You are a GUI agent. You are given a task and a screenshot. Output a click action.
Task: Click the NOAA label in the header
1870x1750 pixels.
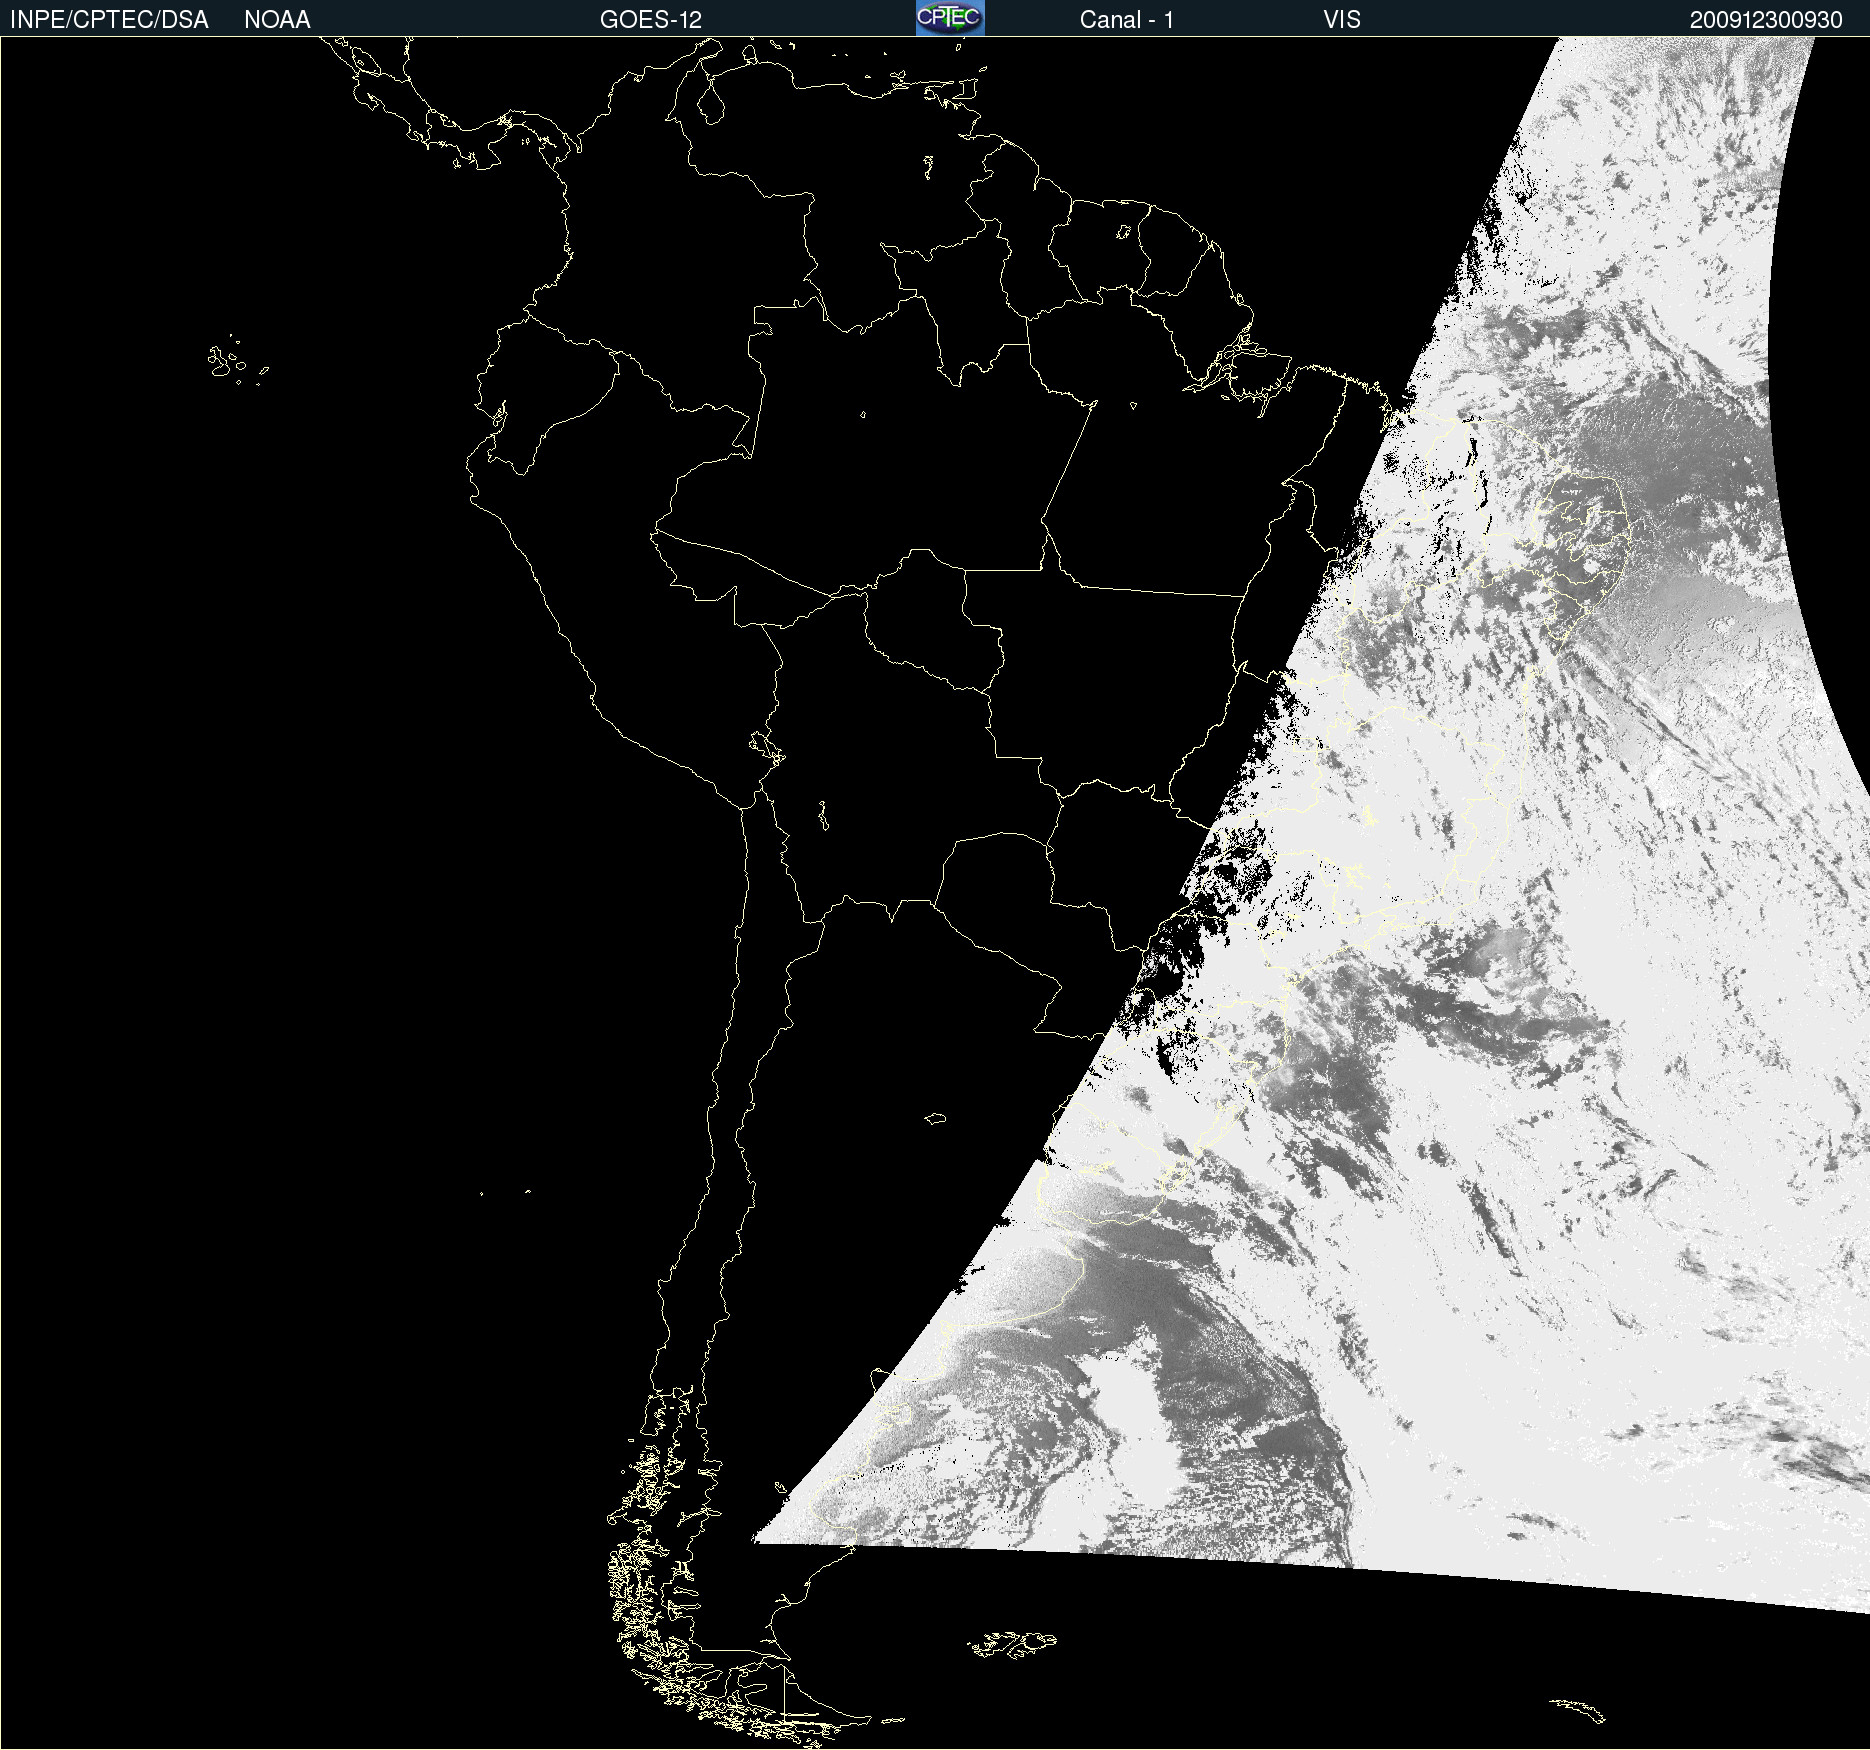tap(277, 20)
